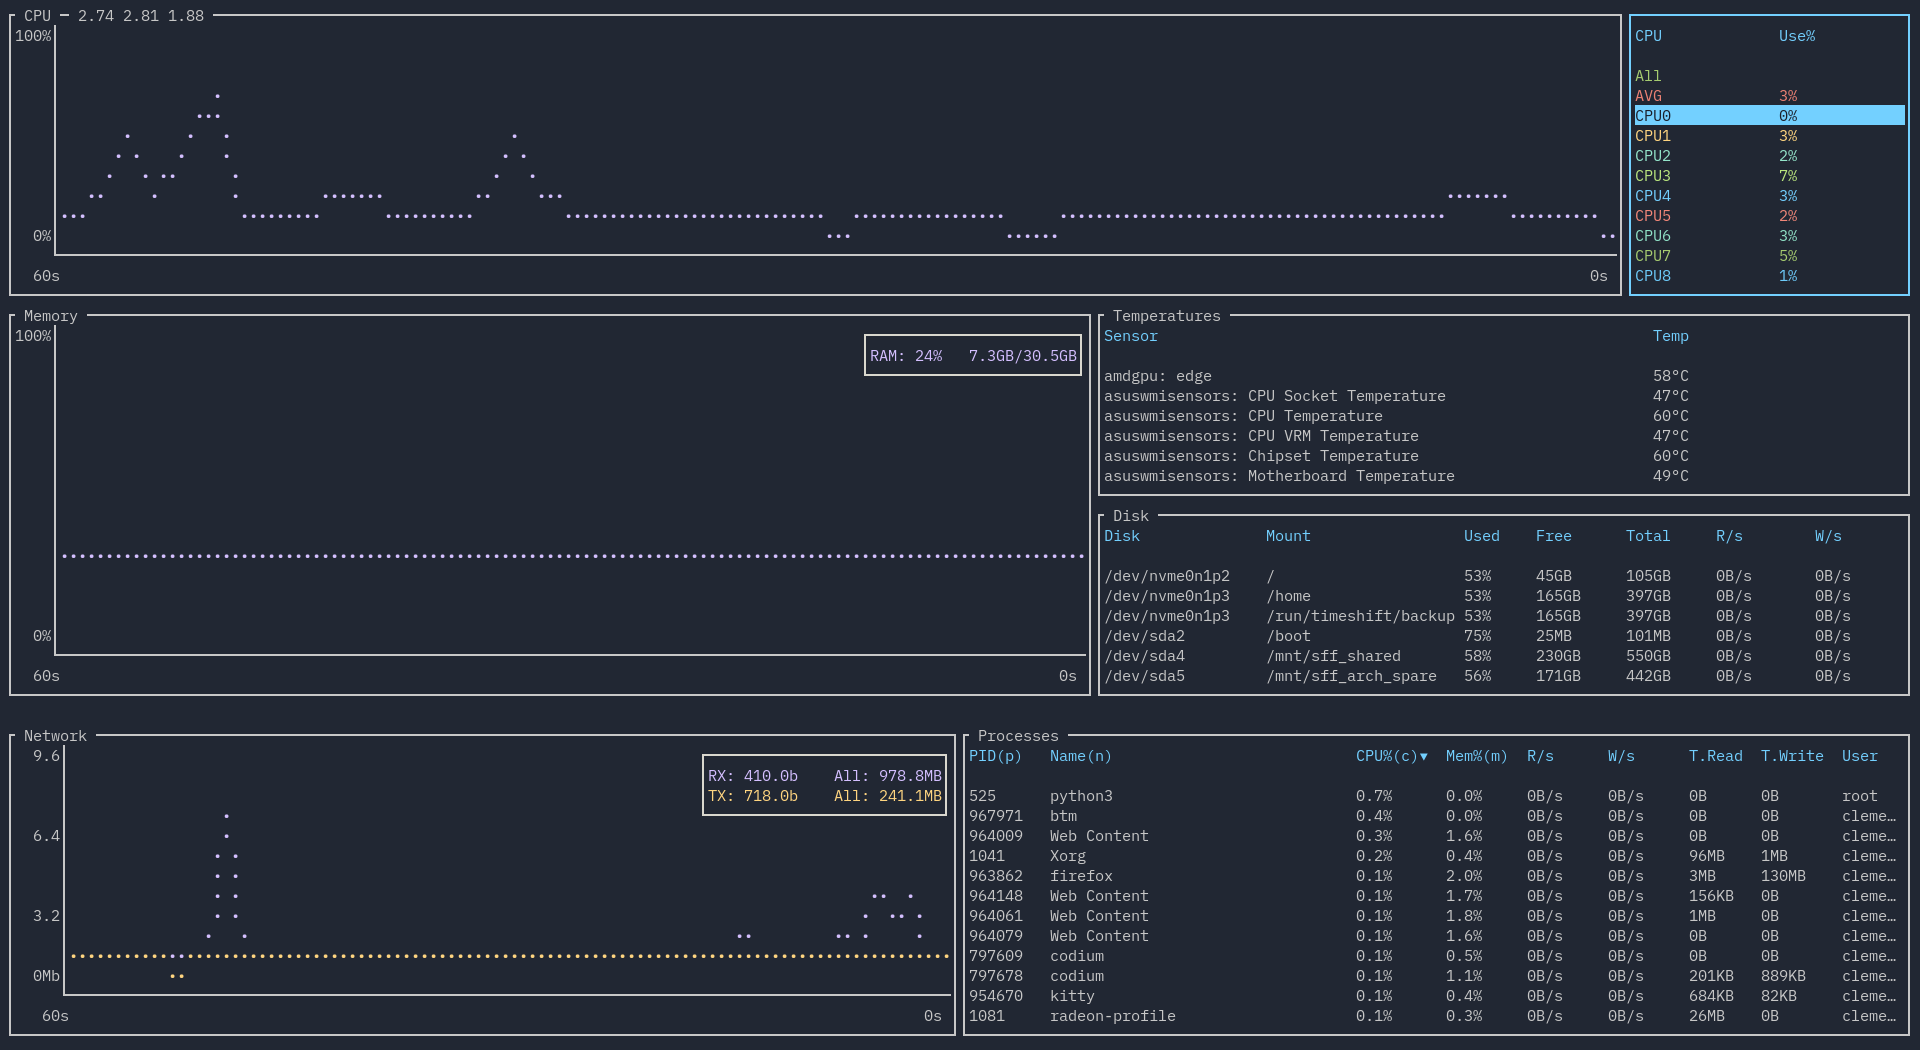Select the firefox process row

[1081, 876]
